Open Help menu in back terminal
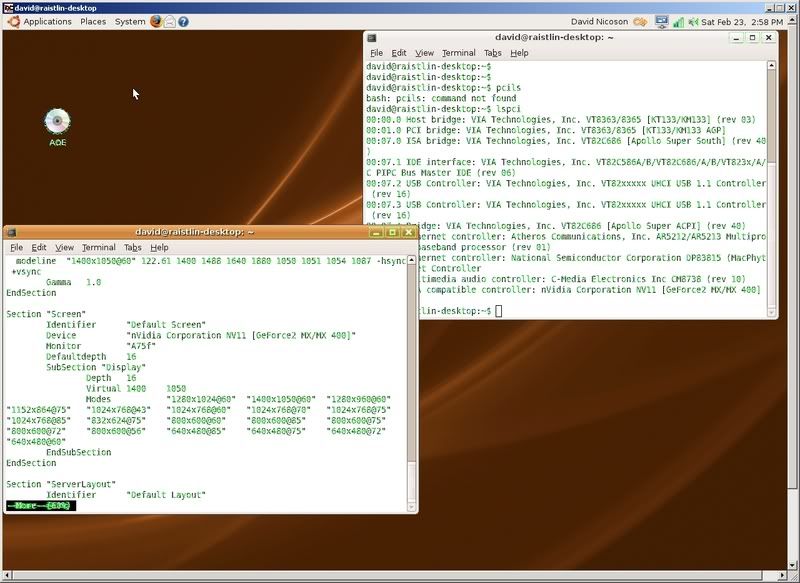Image resolution: width=800 pixels, height=583 pixels. click(x=519, y=53)
